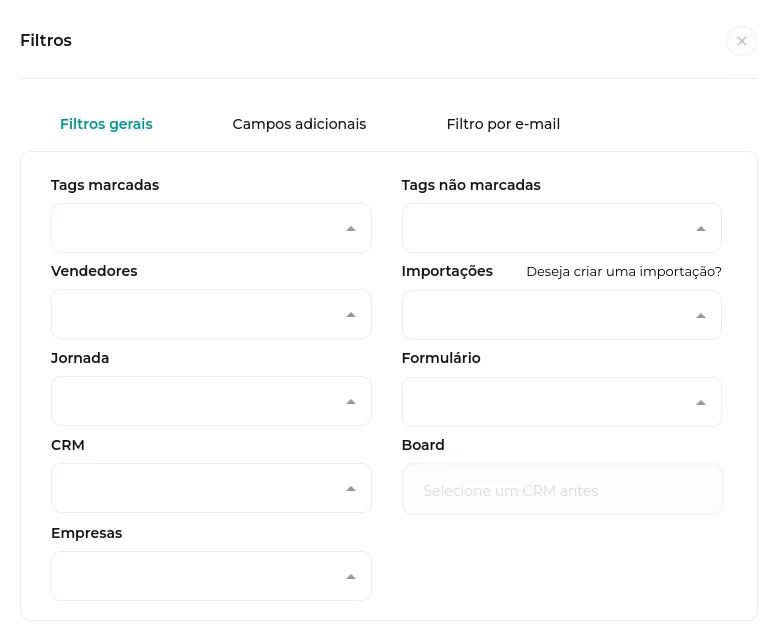Click the Tags não marcadas arrow icon

(x=701, y=229)
